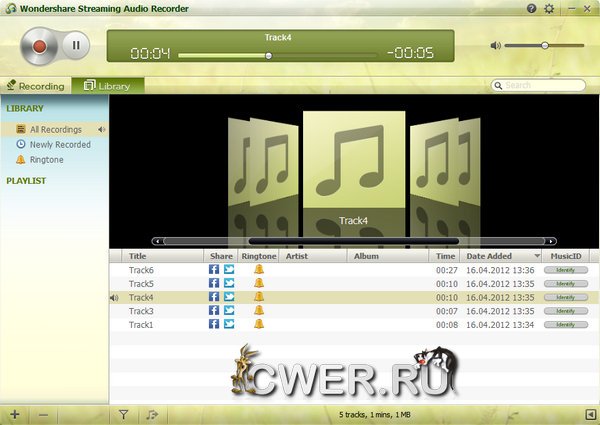600x425 pixels.
Task: Select the Track5 title row
Action: point(141,284)
